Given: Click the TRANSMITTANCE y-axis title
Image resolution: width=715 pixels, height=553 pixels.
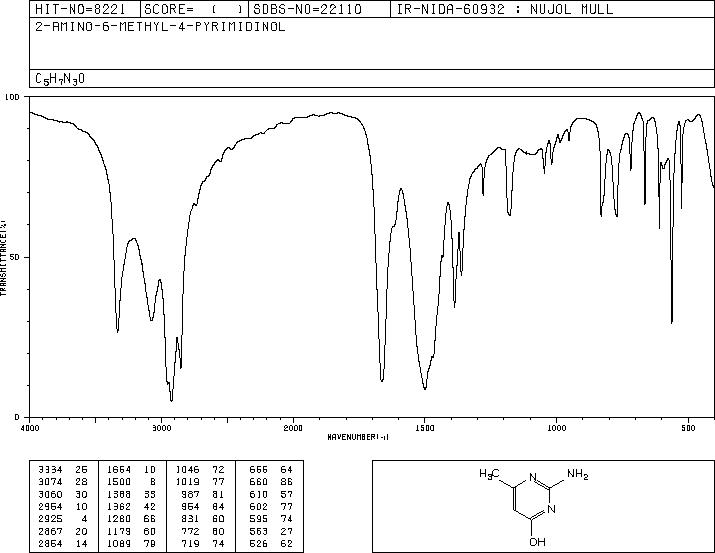Looking at the screenshot, I should [3, 257].
